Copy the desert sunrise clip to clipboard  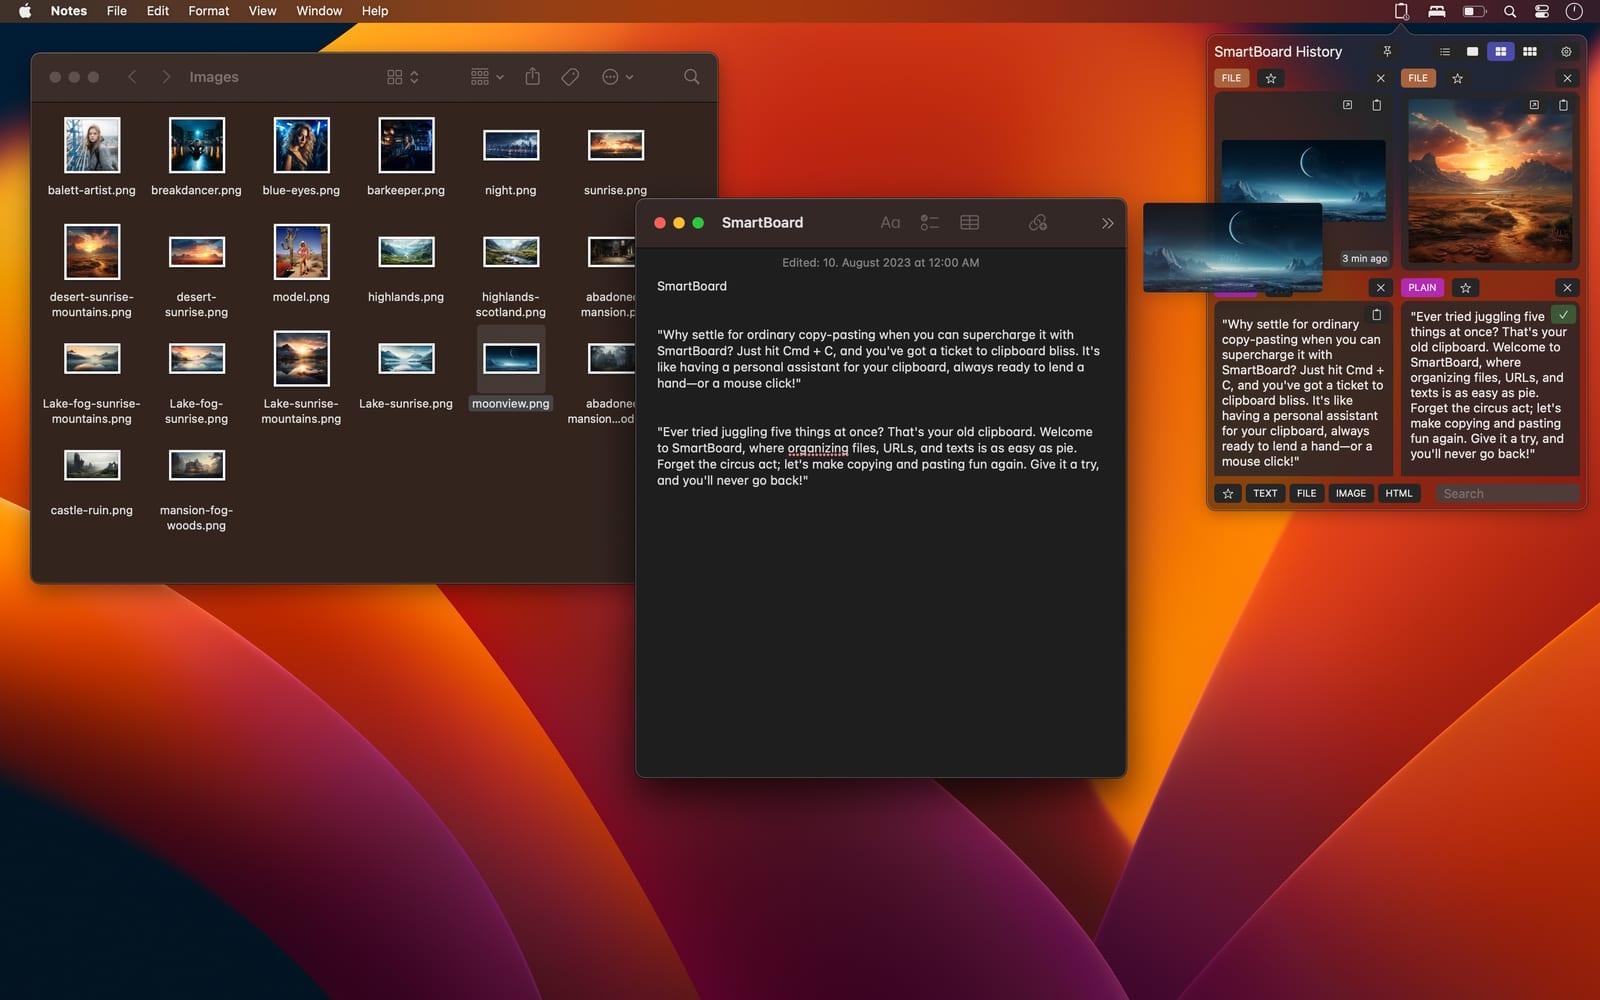pyautogui.click(x=1563, y=105)
